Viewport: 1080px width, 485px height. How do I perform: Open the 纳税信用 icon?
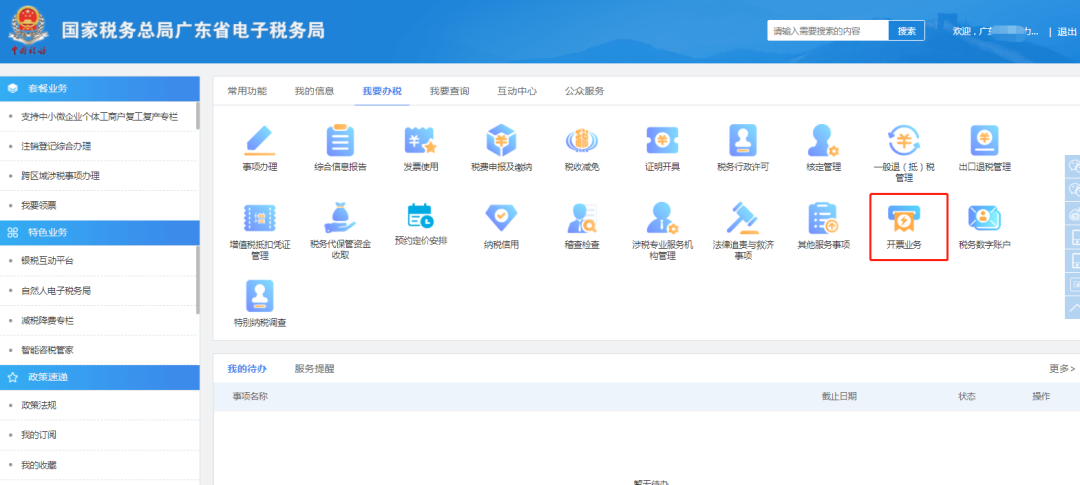click(501, 218)
